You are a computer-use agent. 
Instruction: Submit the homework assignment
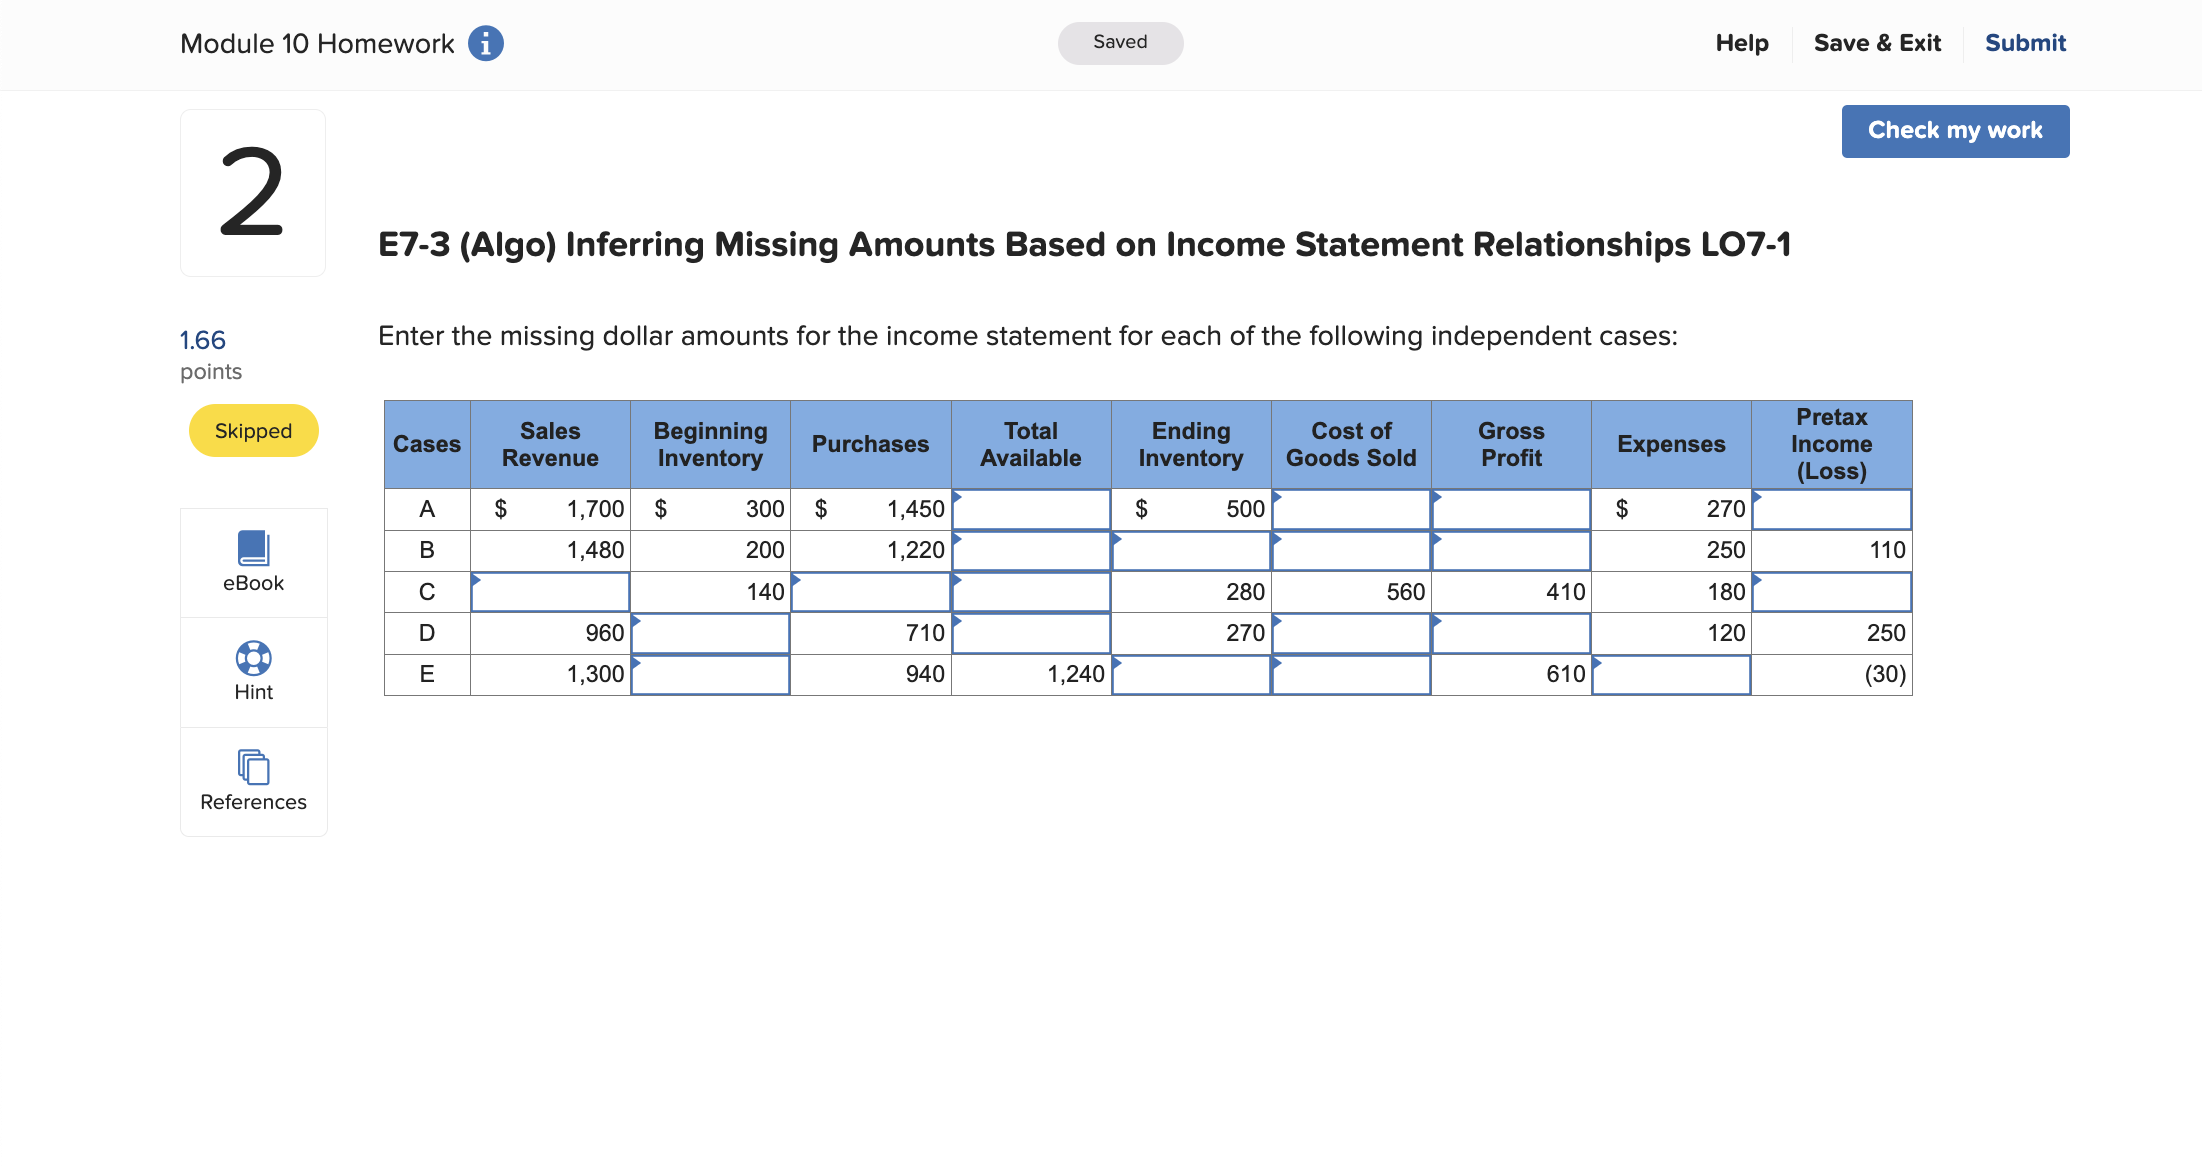point(2025,43)
